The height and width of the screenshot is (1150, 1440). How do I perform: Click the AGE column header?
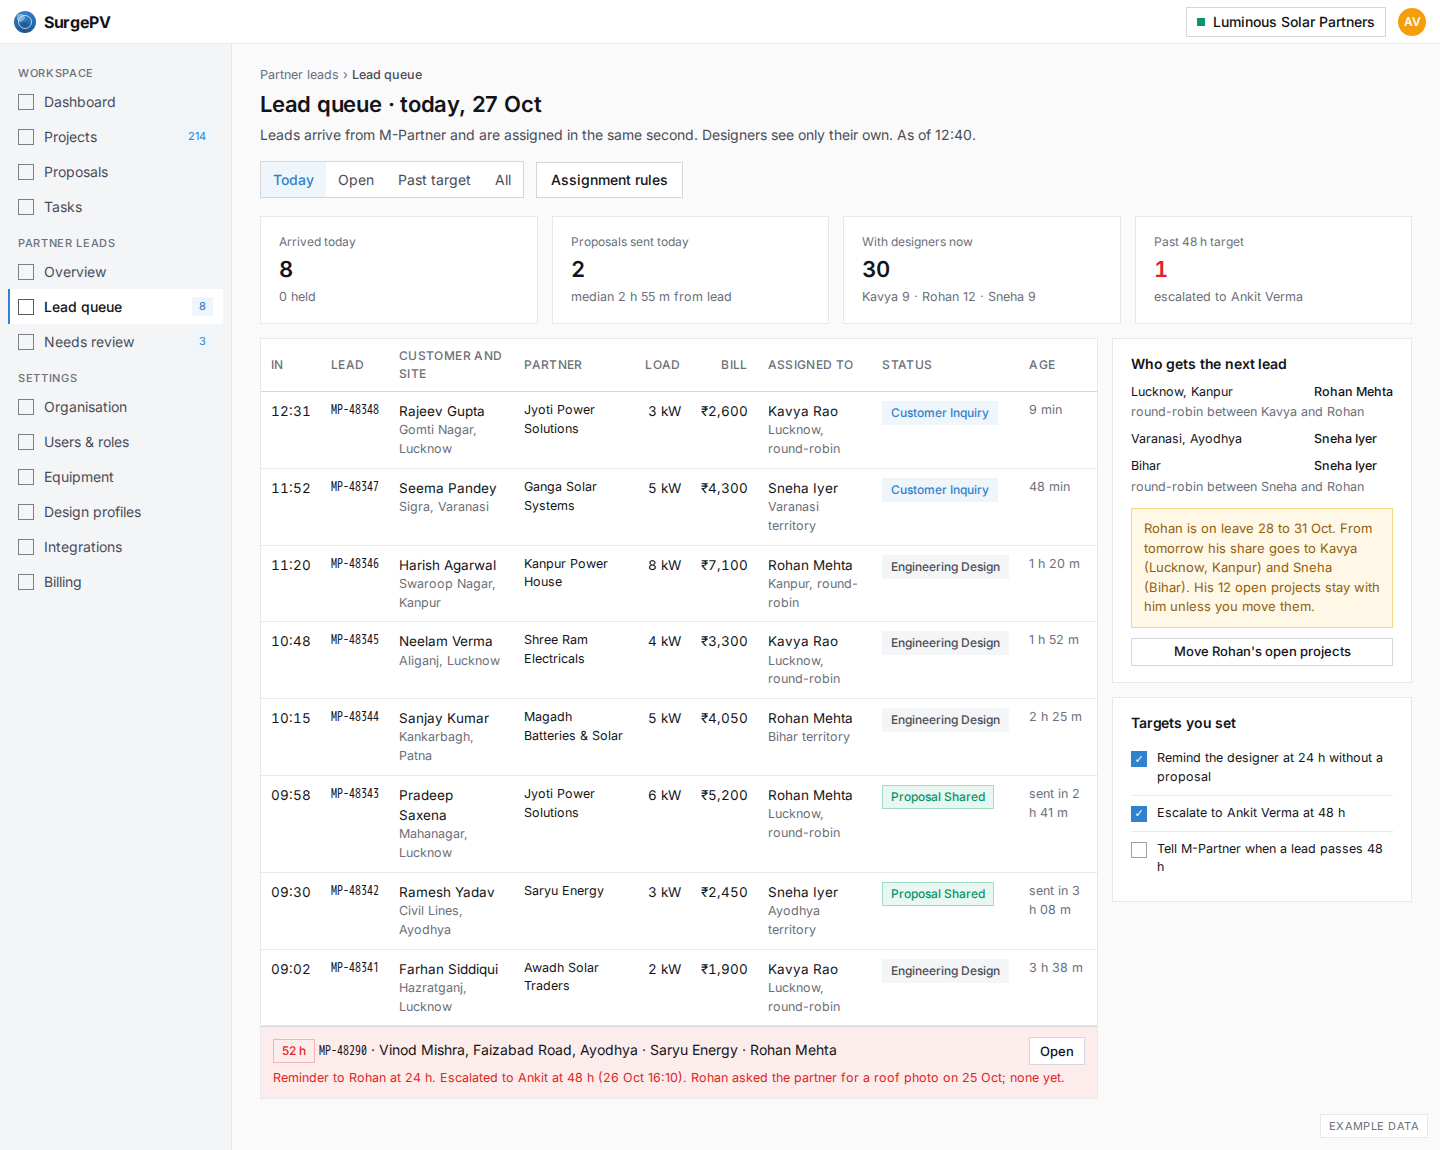pos(1042,365)
